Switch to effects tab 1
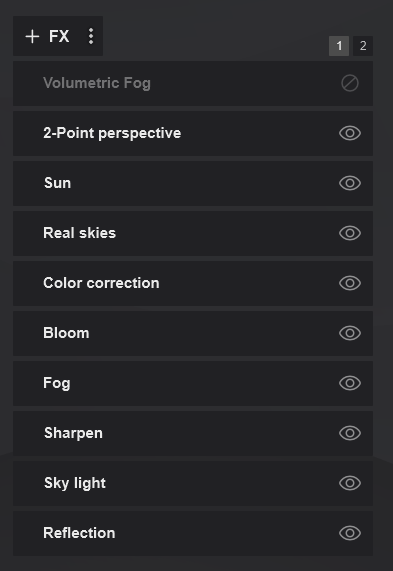Viewport: 393px width, 571px height. (x=339, y=46)
